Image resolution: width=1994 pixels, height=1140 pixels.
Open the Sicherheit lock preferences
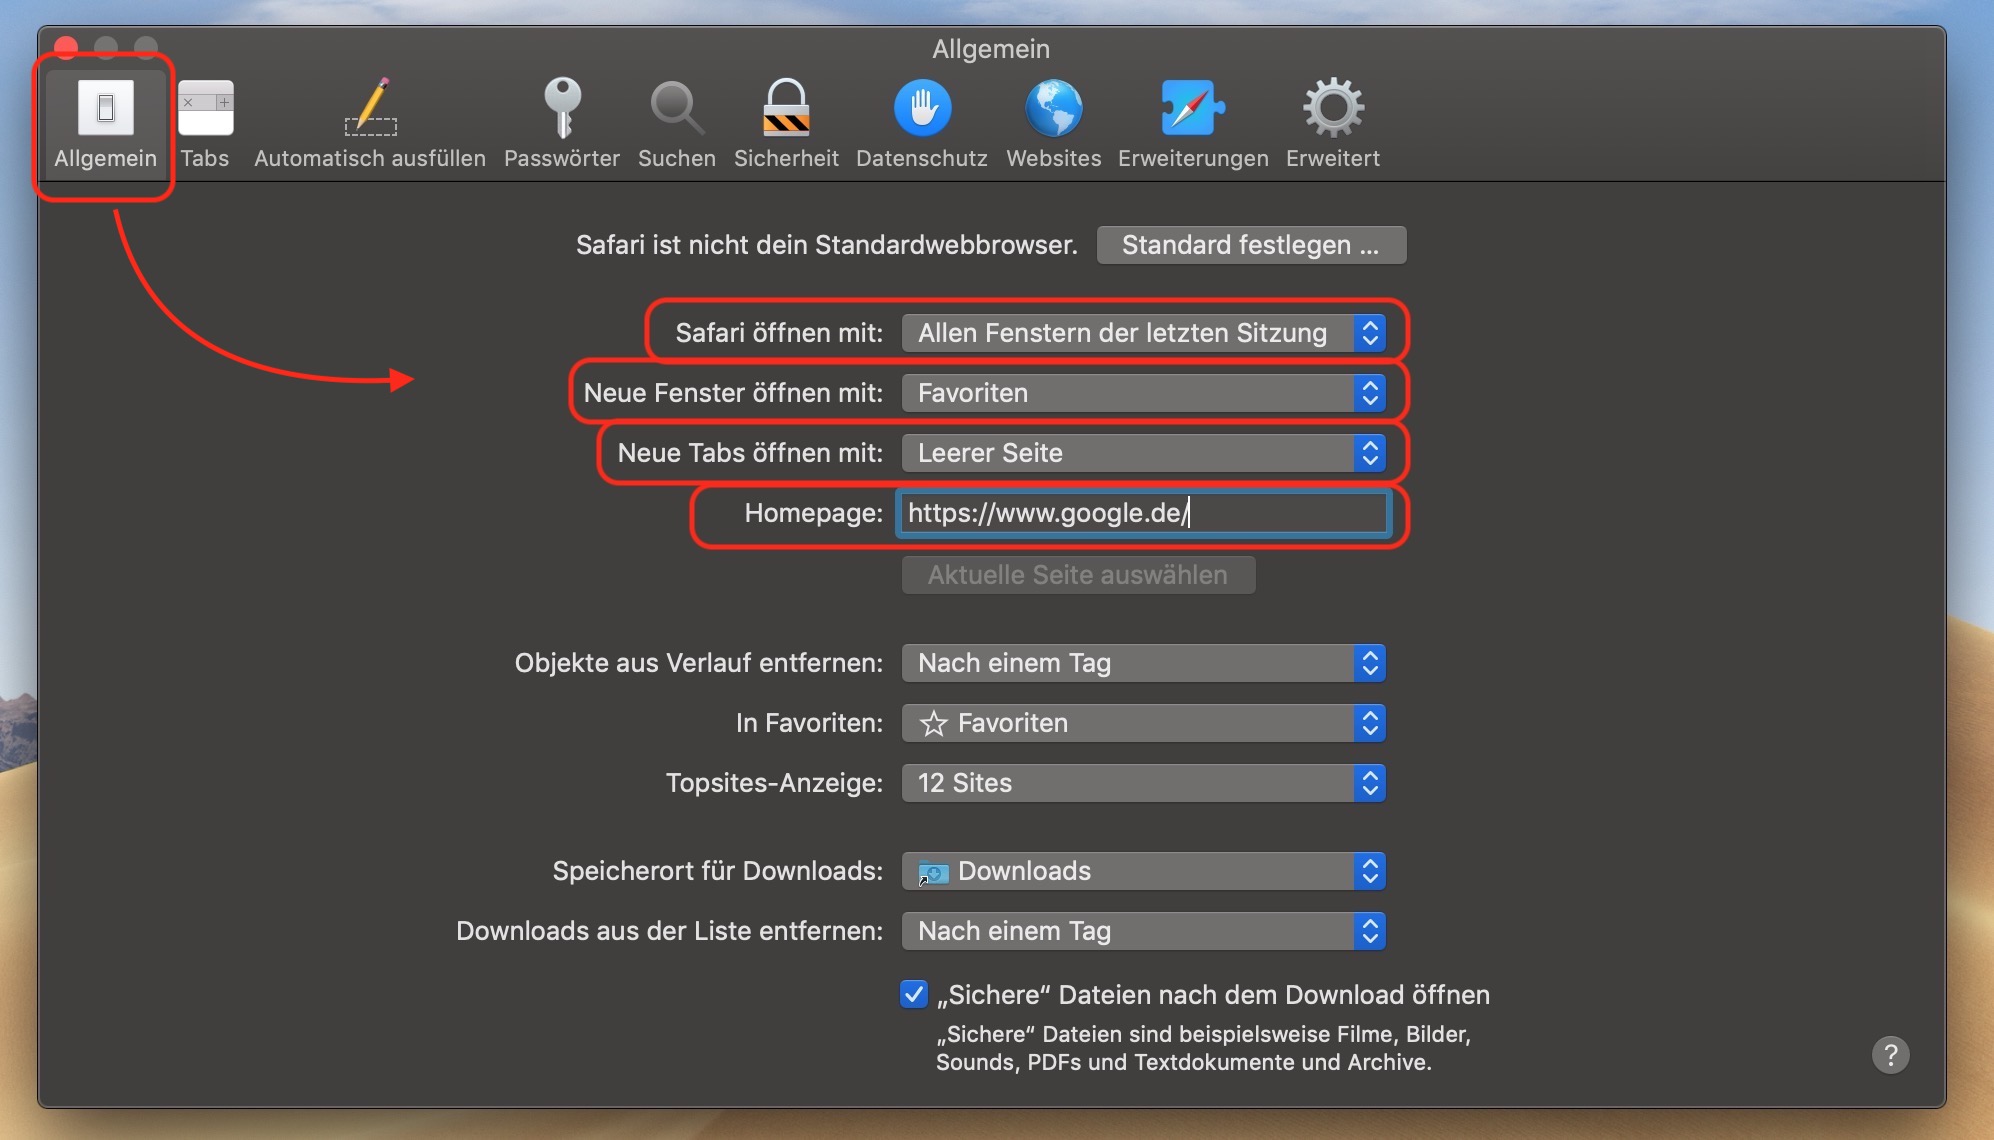click(x=786, y=122)
